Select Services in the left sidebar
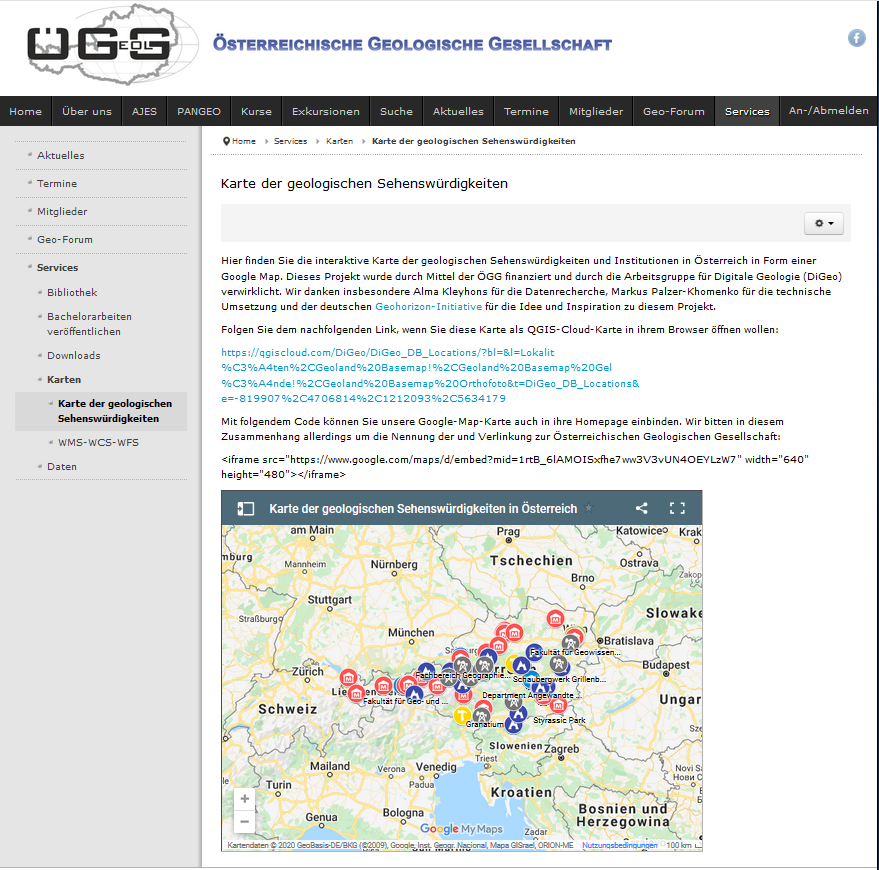Viewport: 879px width, 870px height. 57,267
